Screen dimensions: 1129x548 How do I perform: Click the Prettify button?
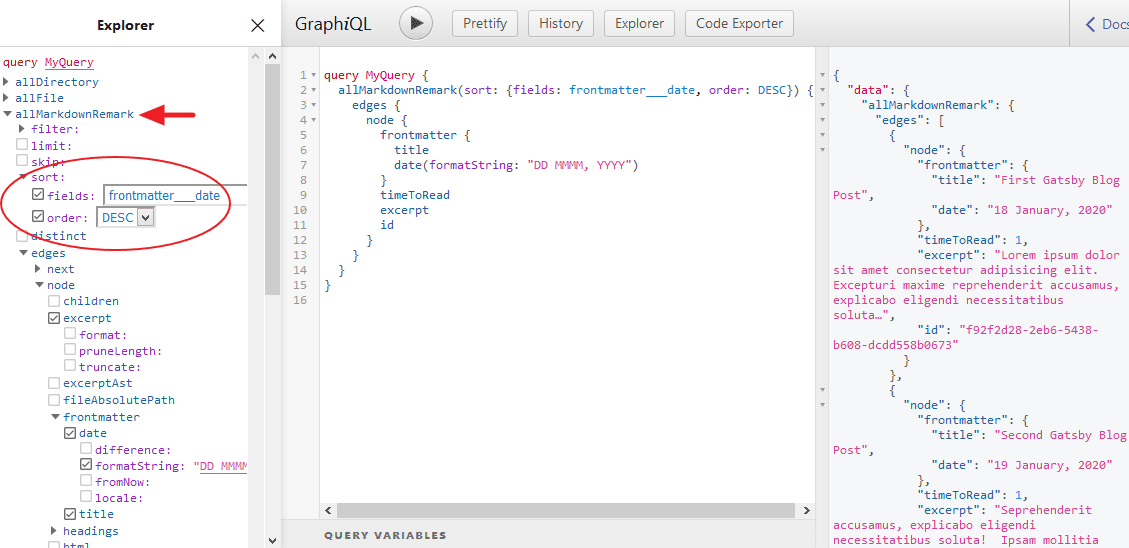pyautogui.click(x=485, y=24)
